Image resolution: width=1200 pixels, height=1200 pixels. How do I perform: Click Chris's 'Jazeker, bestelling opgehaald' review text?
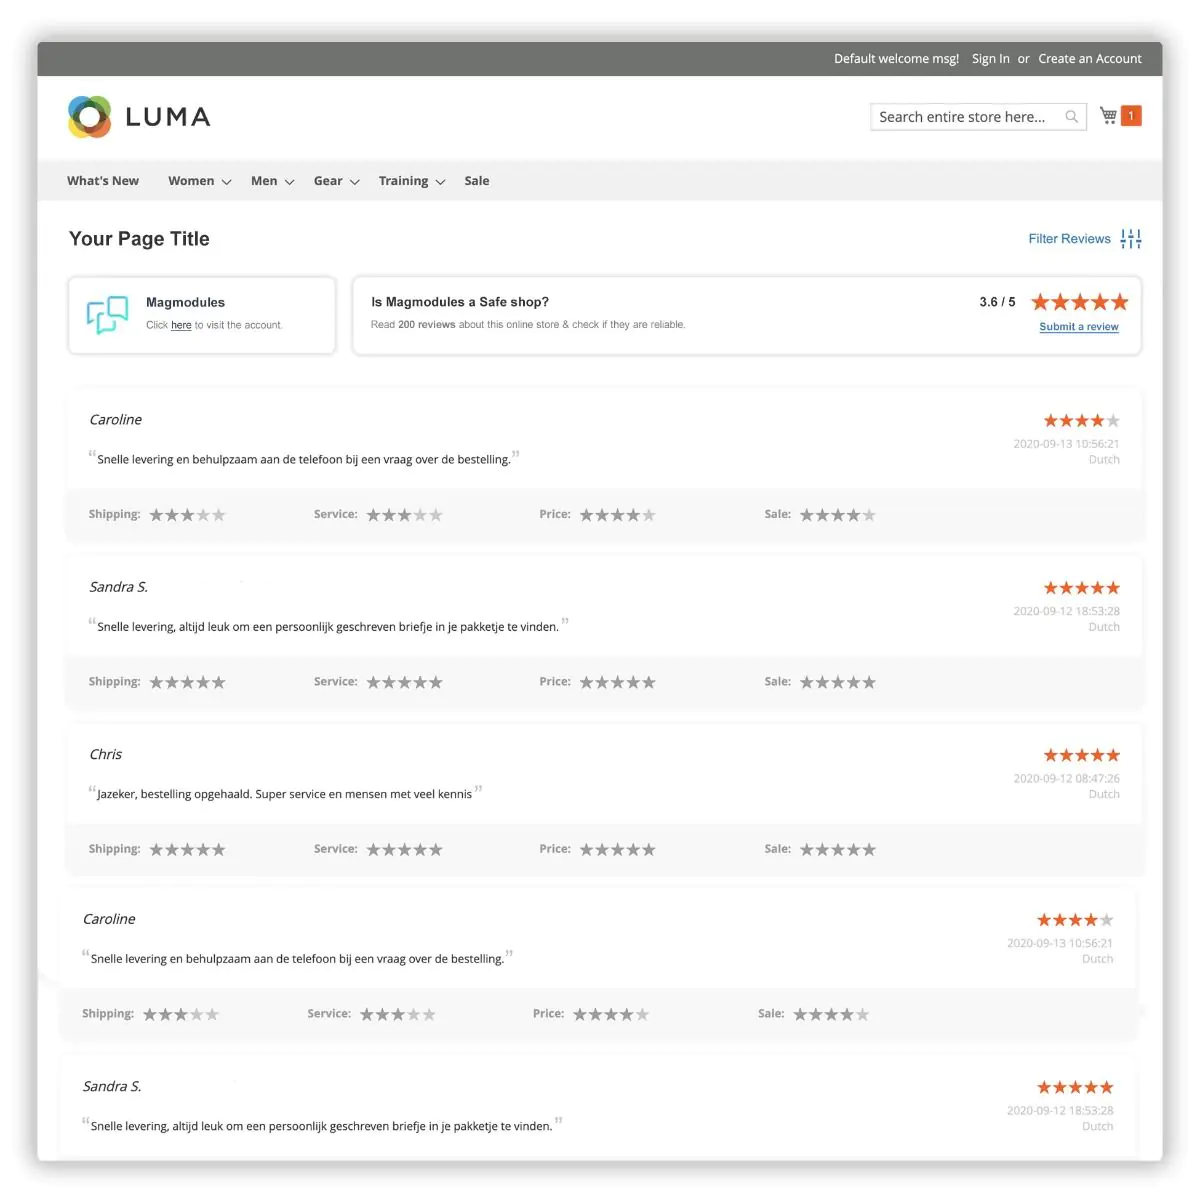pyautogui.click(x=285, y=794)
